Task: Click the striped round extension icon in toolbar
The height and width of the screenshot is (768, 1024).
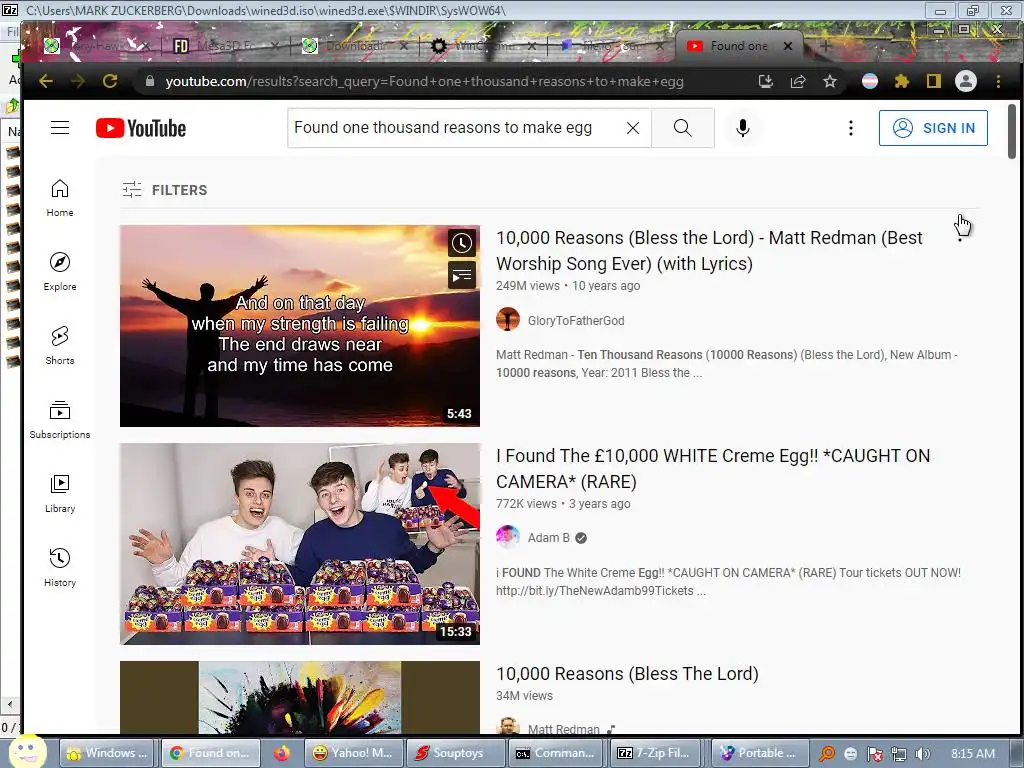Action: coord(870,81)
